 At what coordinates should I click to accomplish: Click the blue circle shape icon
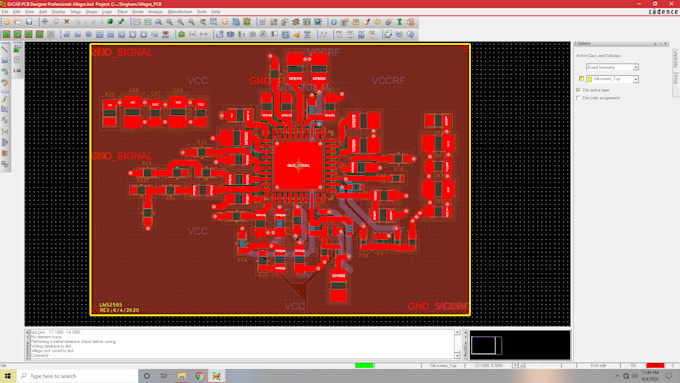(x=88, y=34)
